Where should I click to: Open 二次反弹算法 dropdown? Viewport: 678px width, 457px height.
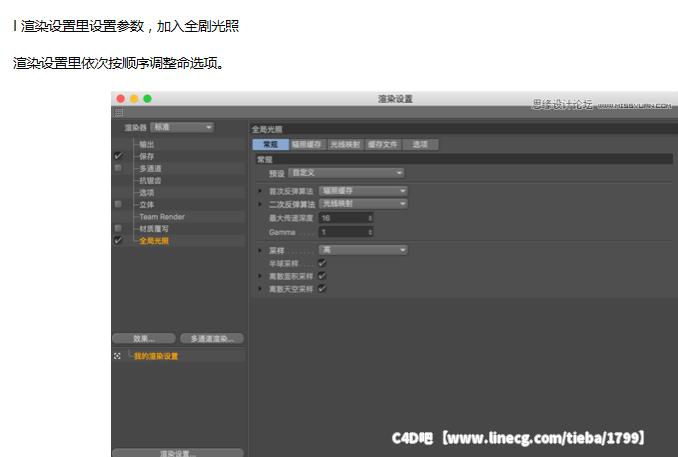click(363, 204)
